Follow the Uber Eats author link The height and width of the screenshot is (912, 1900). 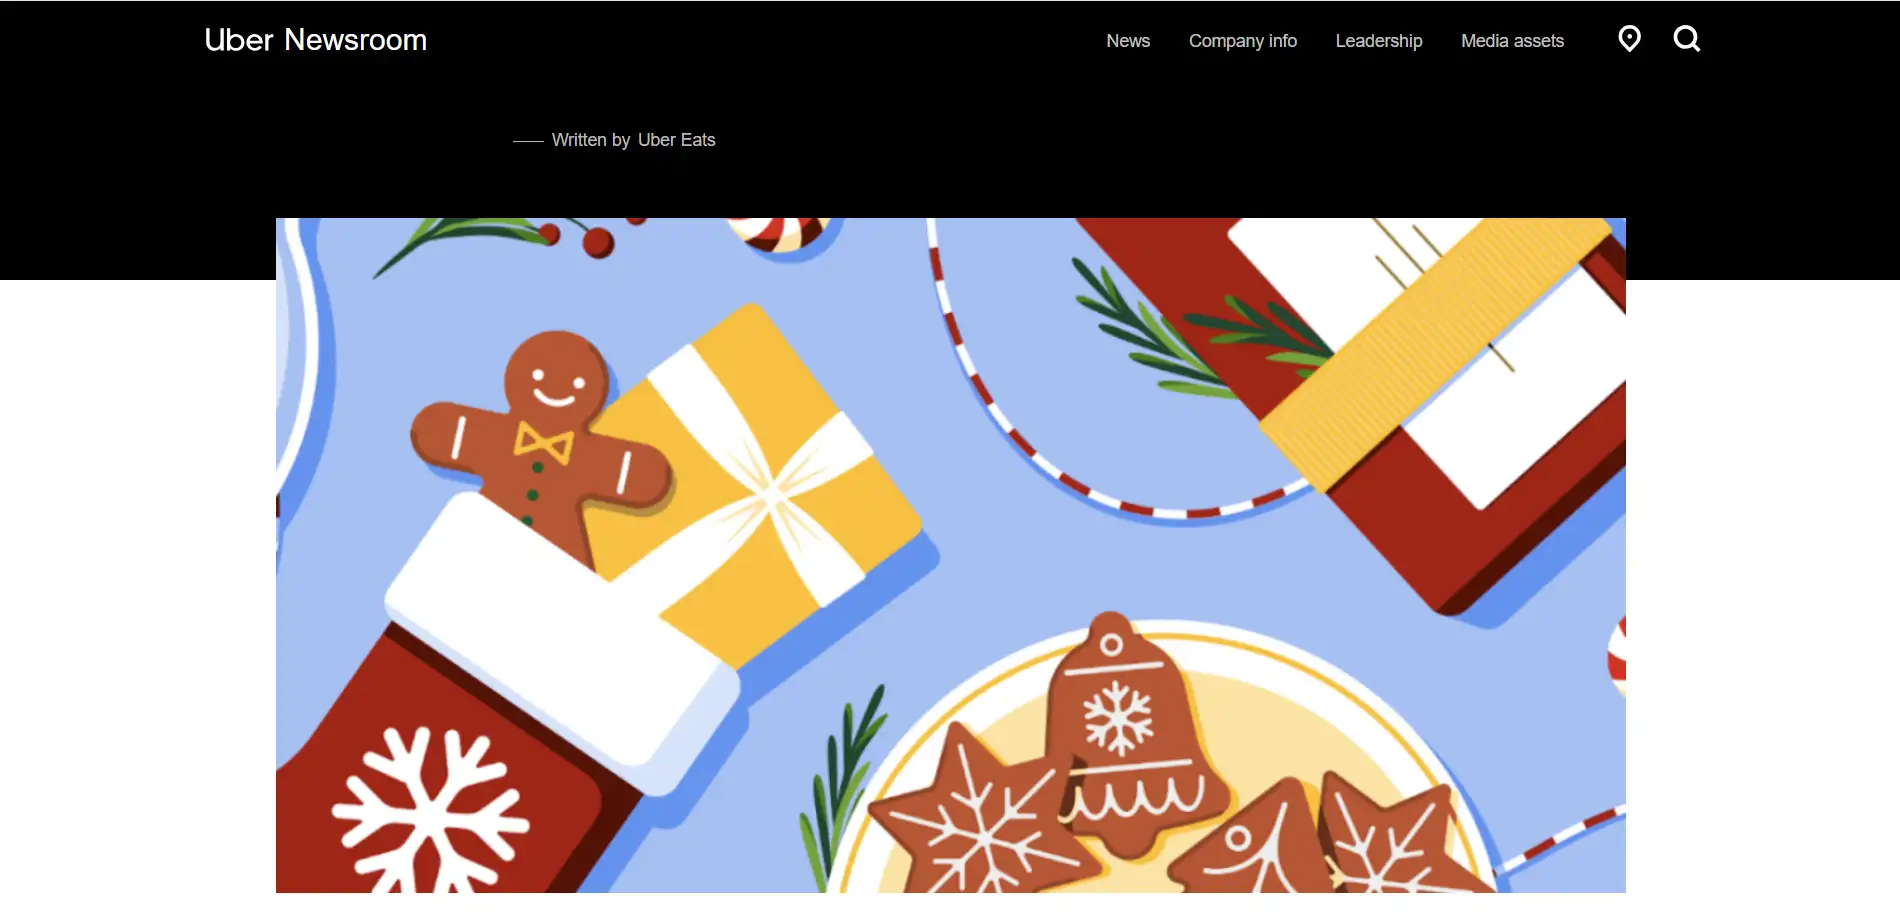click(677, 140)
